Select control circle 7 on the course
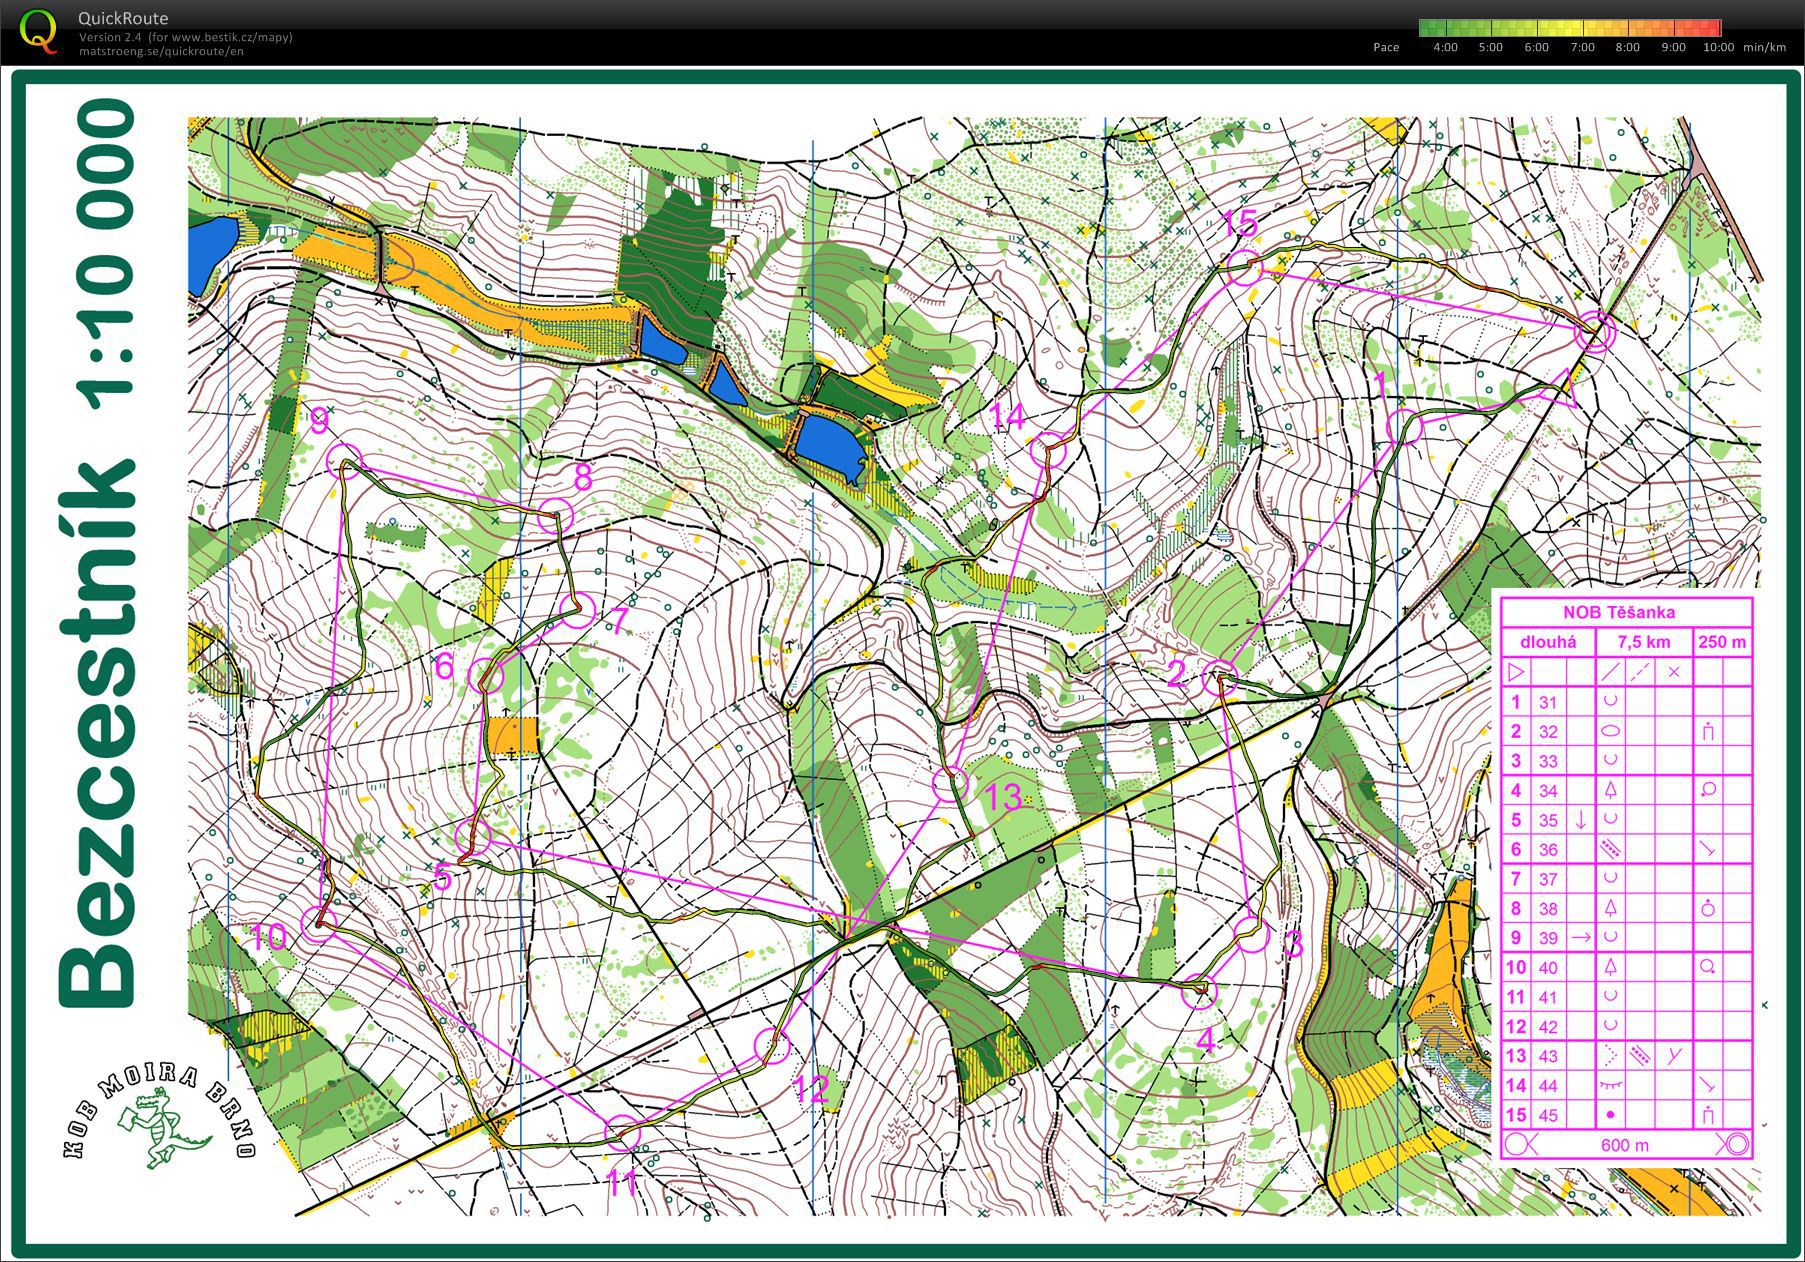The height and width of the screenshot is (1262, 1805). point(577,610)
